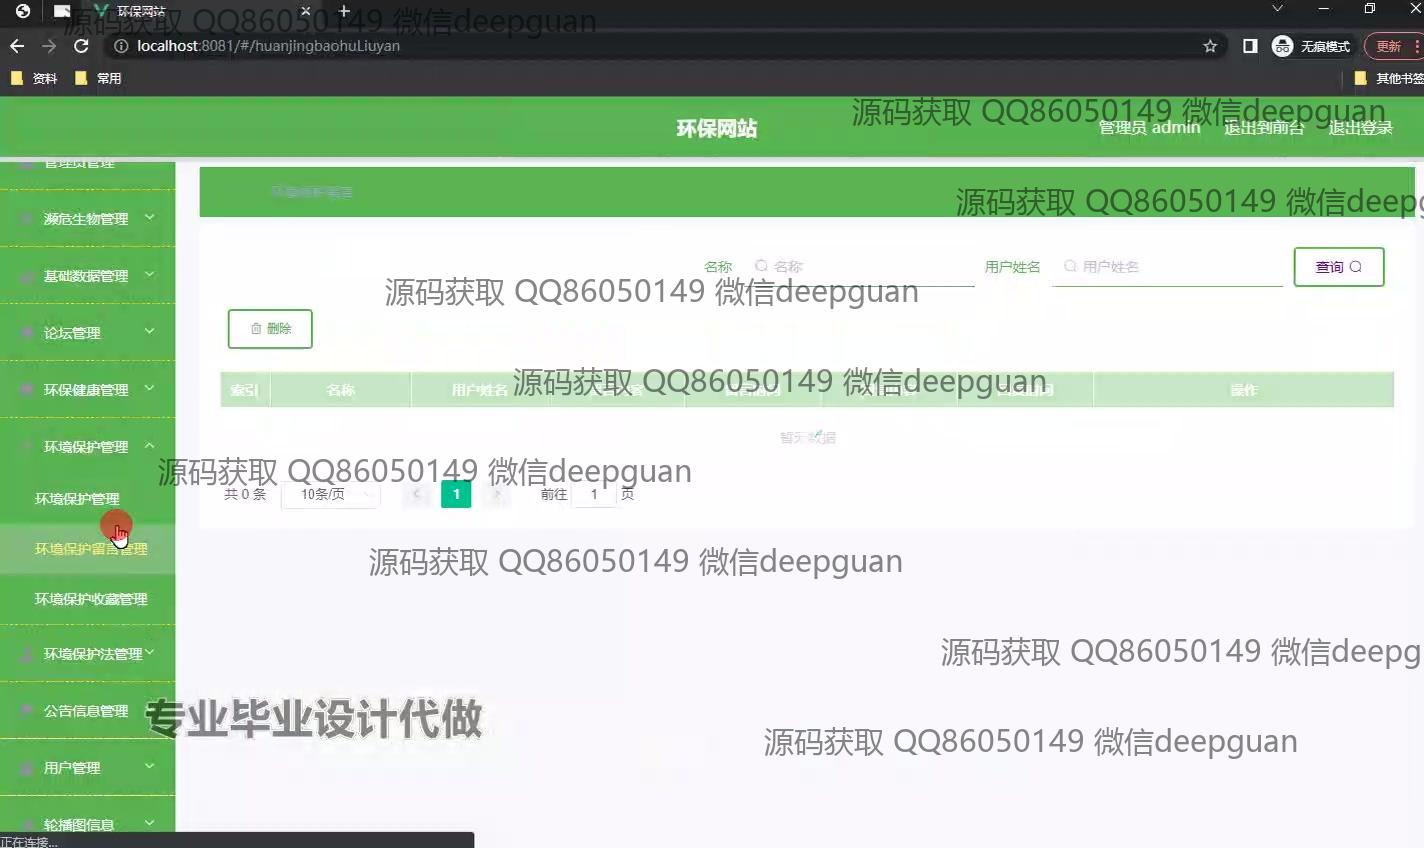This screenshot has width=1424, height=848.
Task: Open the 环境保护收藏管理 submenu page
Action: click(x=88, y=599)
